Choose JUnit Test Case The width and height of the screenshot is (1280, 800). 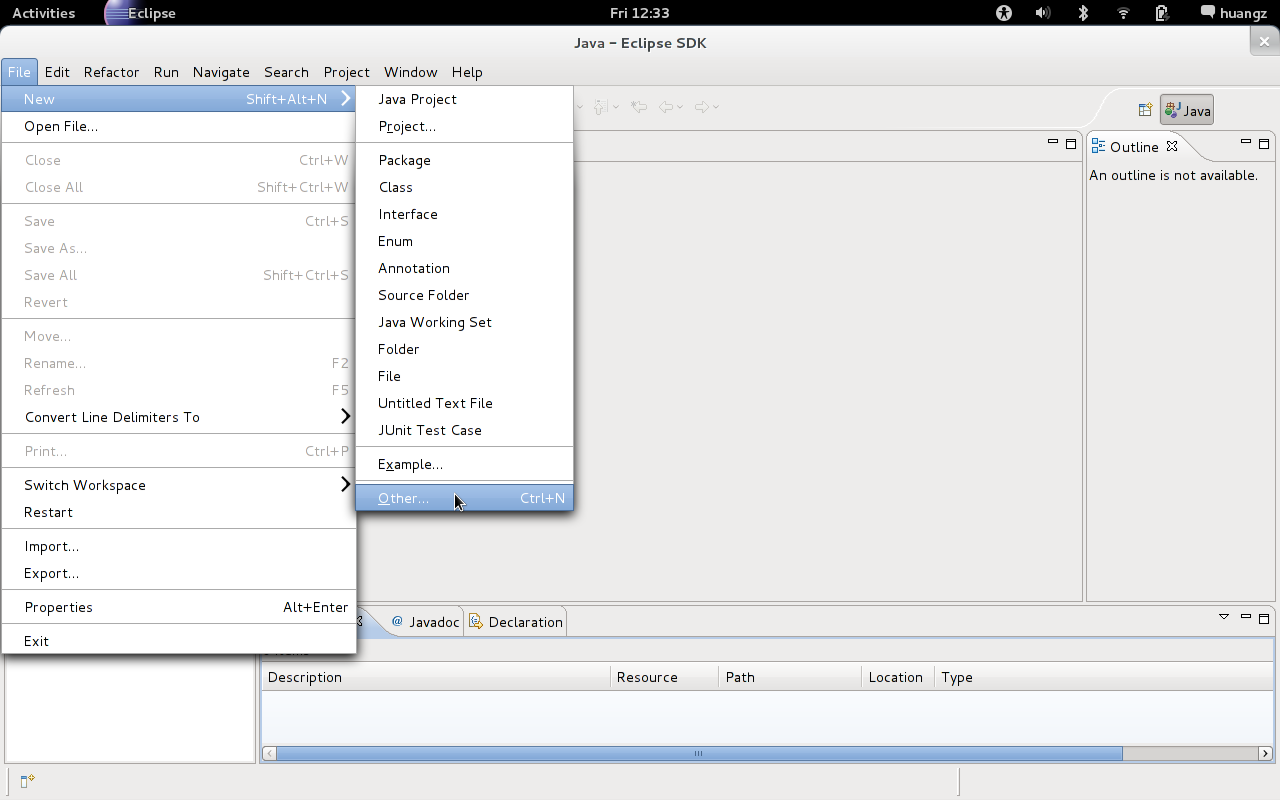(x=464, y=430)
